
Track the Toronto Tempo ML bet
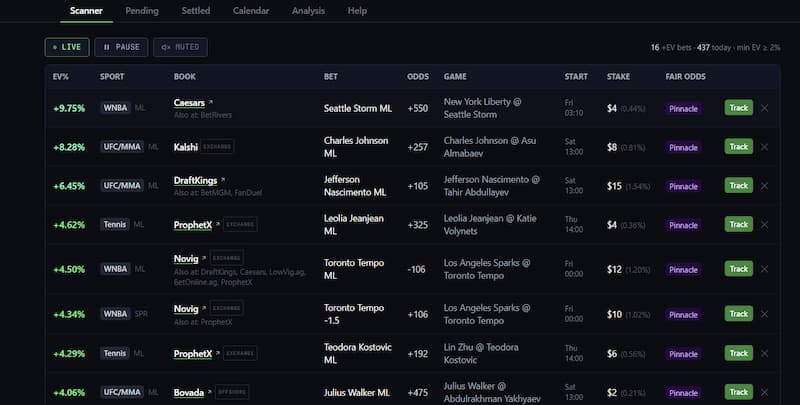pyautogui.click(x=739, y=268)
